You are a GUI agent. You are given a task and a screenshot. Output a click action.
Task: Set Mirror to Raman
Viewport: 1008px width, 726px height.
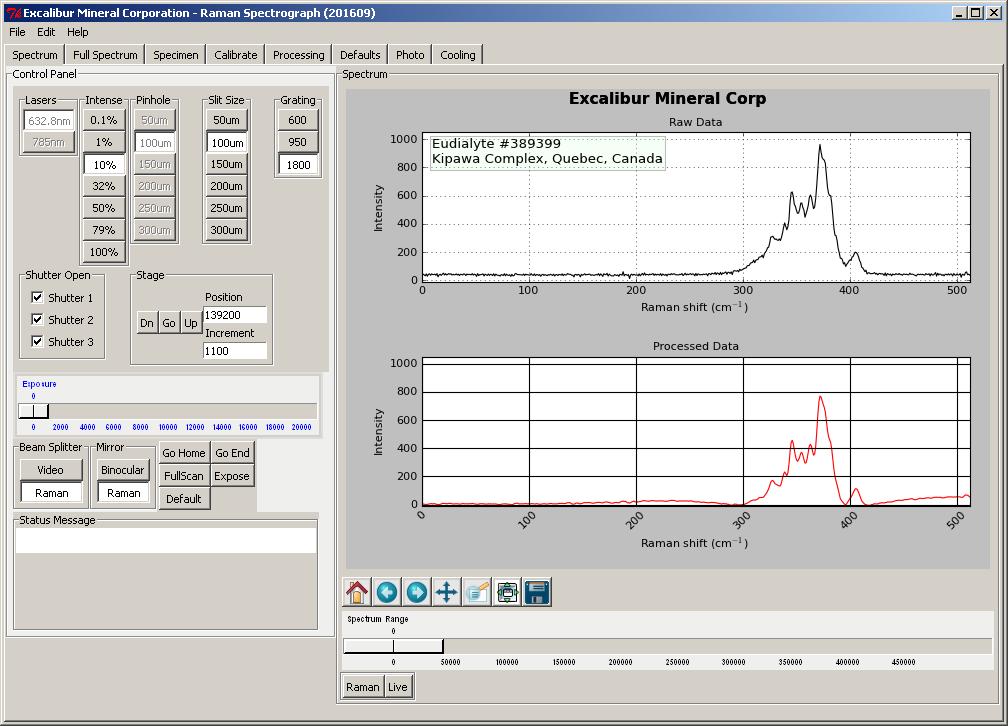(123, 493)
